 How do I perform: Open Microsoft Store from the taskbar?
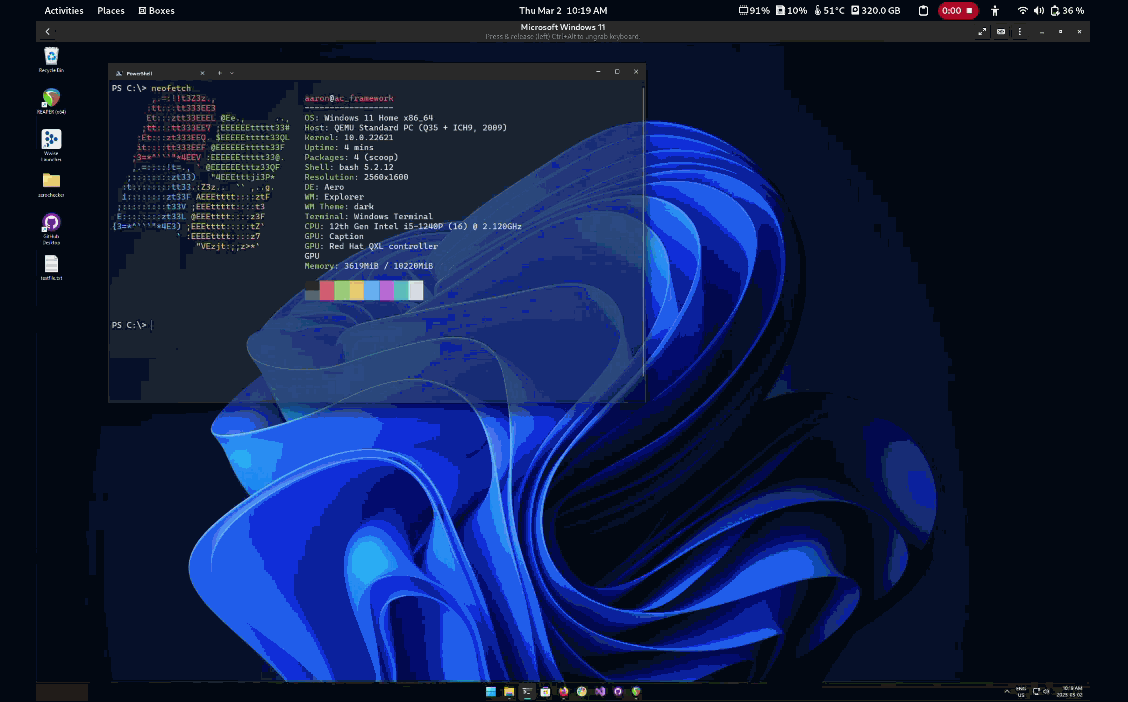545,691
